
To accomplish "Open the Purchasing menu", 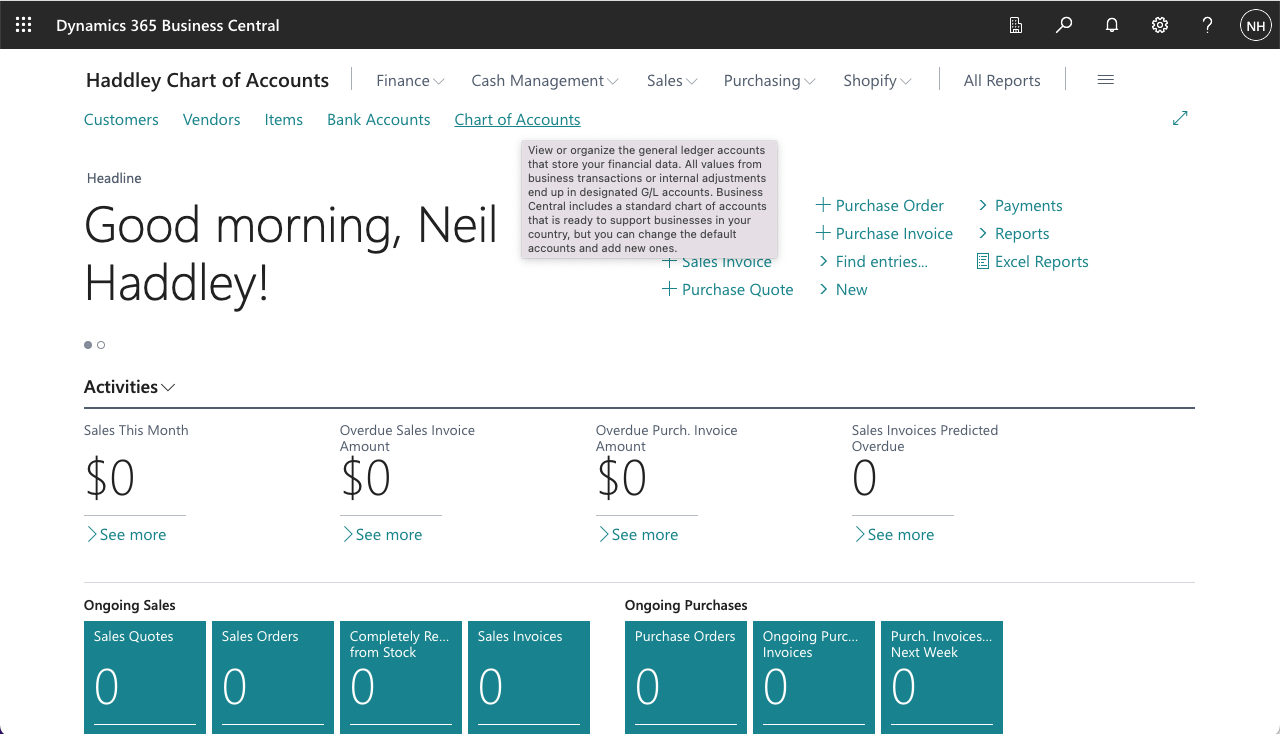I will pyautogui.click(x=769, y=81).
